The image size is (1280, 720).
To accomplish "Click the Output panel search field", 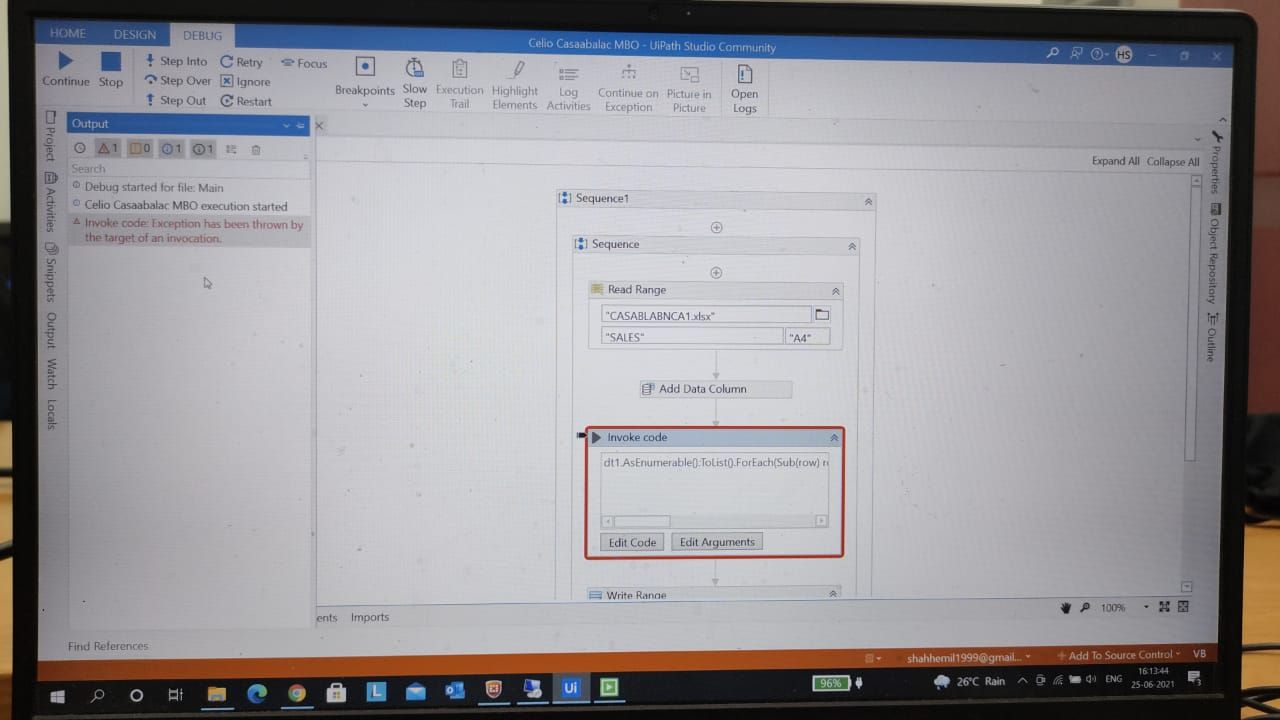I will click(x=189, y=168).
